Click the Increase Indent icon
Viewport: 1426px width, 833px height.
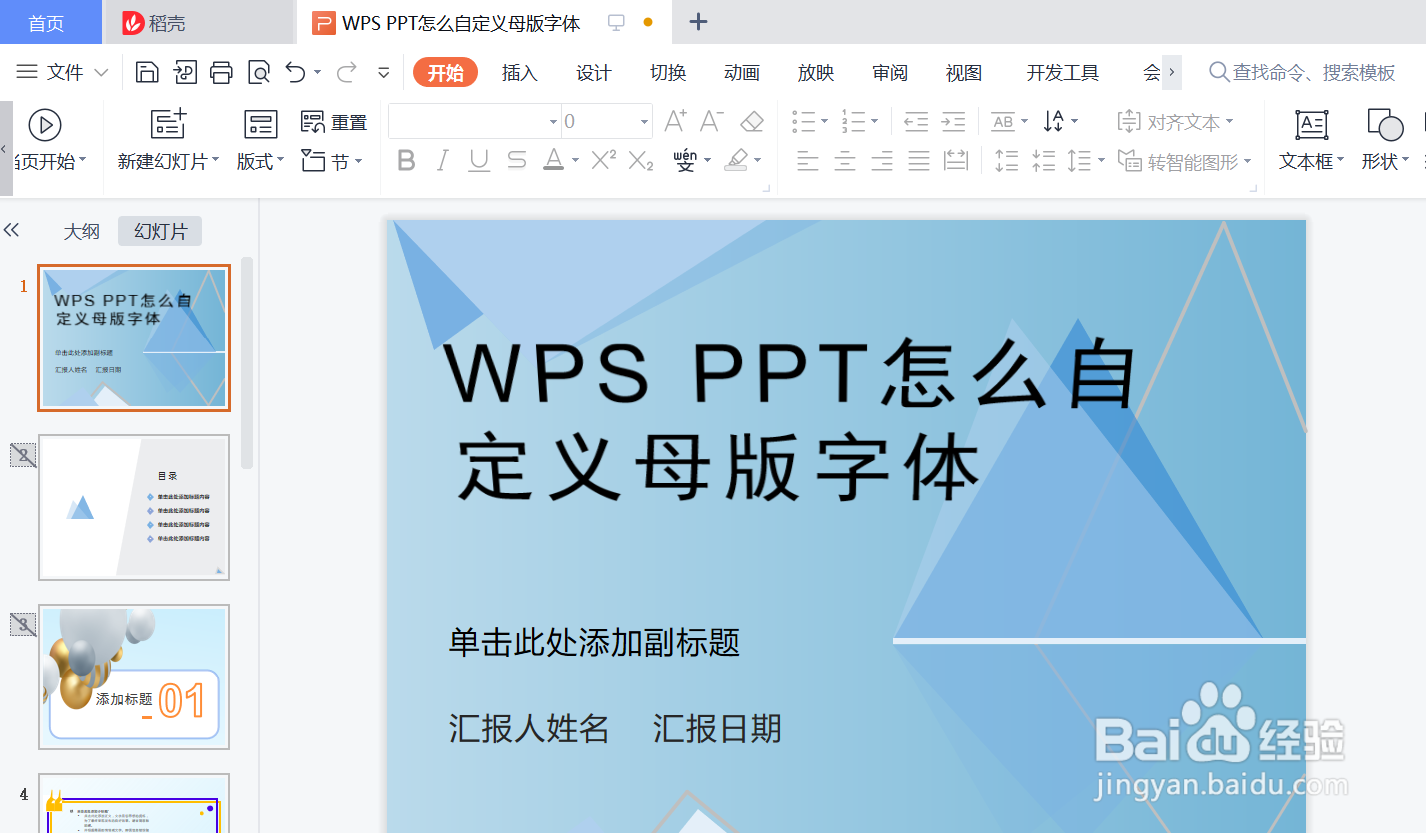(x=954, y=122)
